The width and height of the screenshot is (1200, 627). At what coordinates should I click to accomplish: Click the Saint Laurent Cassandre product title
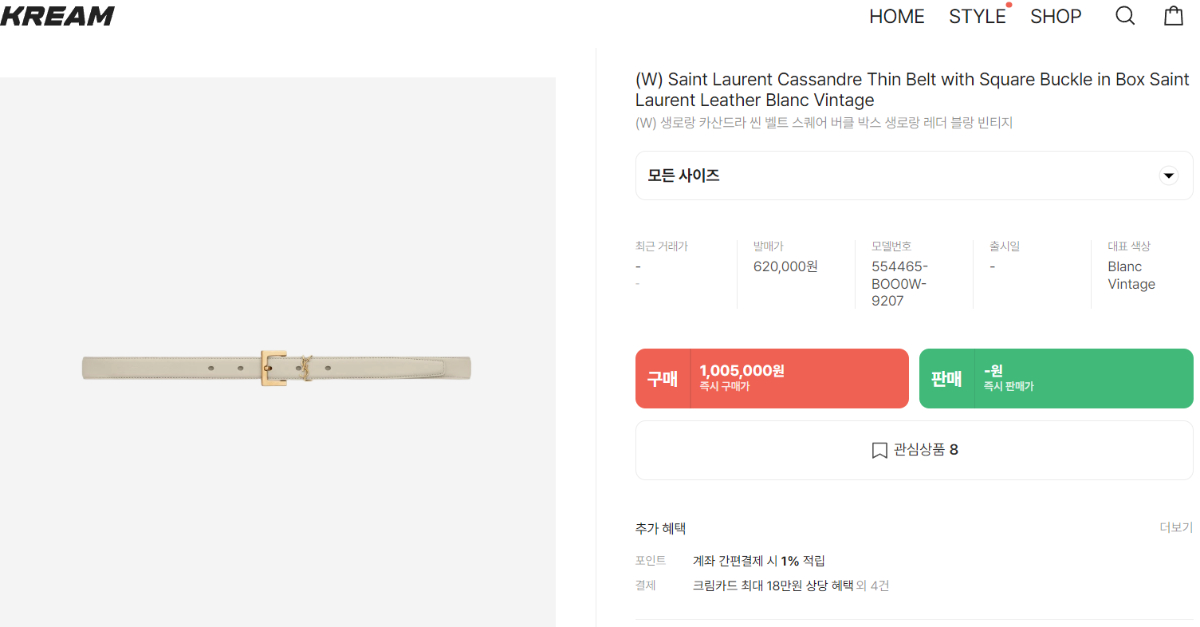pyautogui.click(x=912, y=90)
